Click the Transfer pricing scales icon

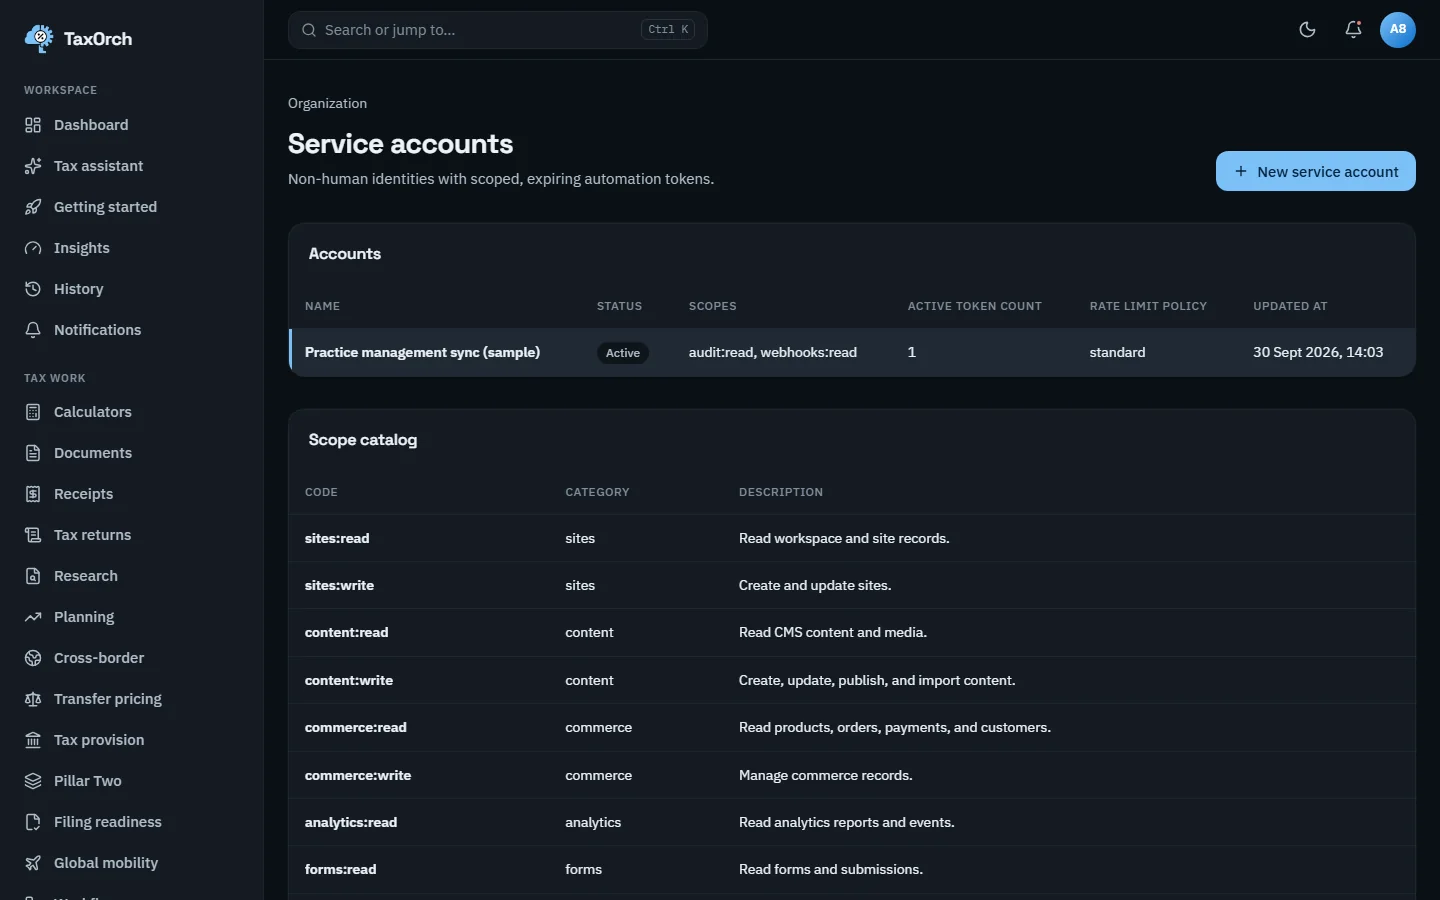coord(33,699)
